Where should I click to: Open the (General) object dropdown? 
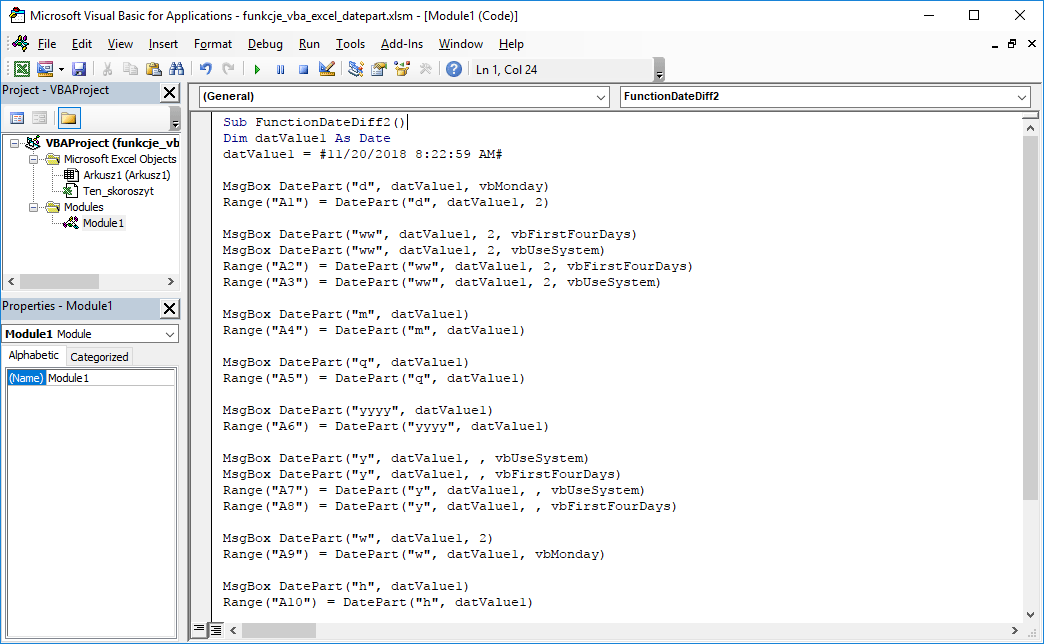click(x=601, y=97)
